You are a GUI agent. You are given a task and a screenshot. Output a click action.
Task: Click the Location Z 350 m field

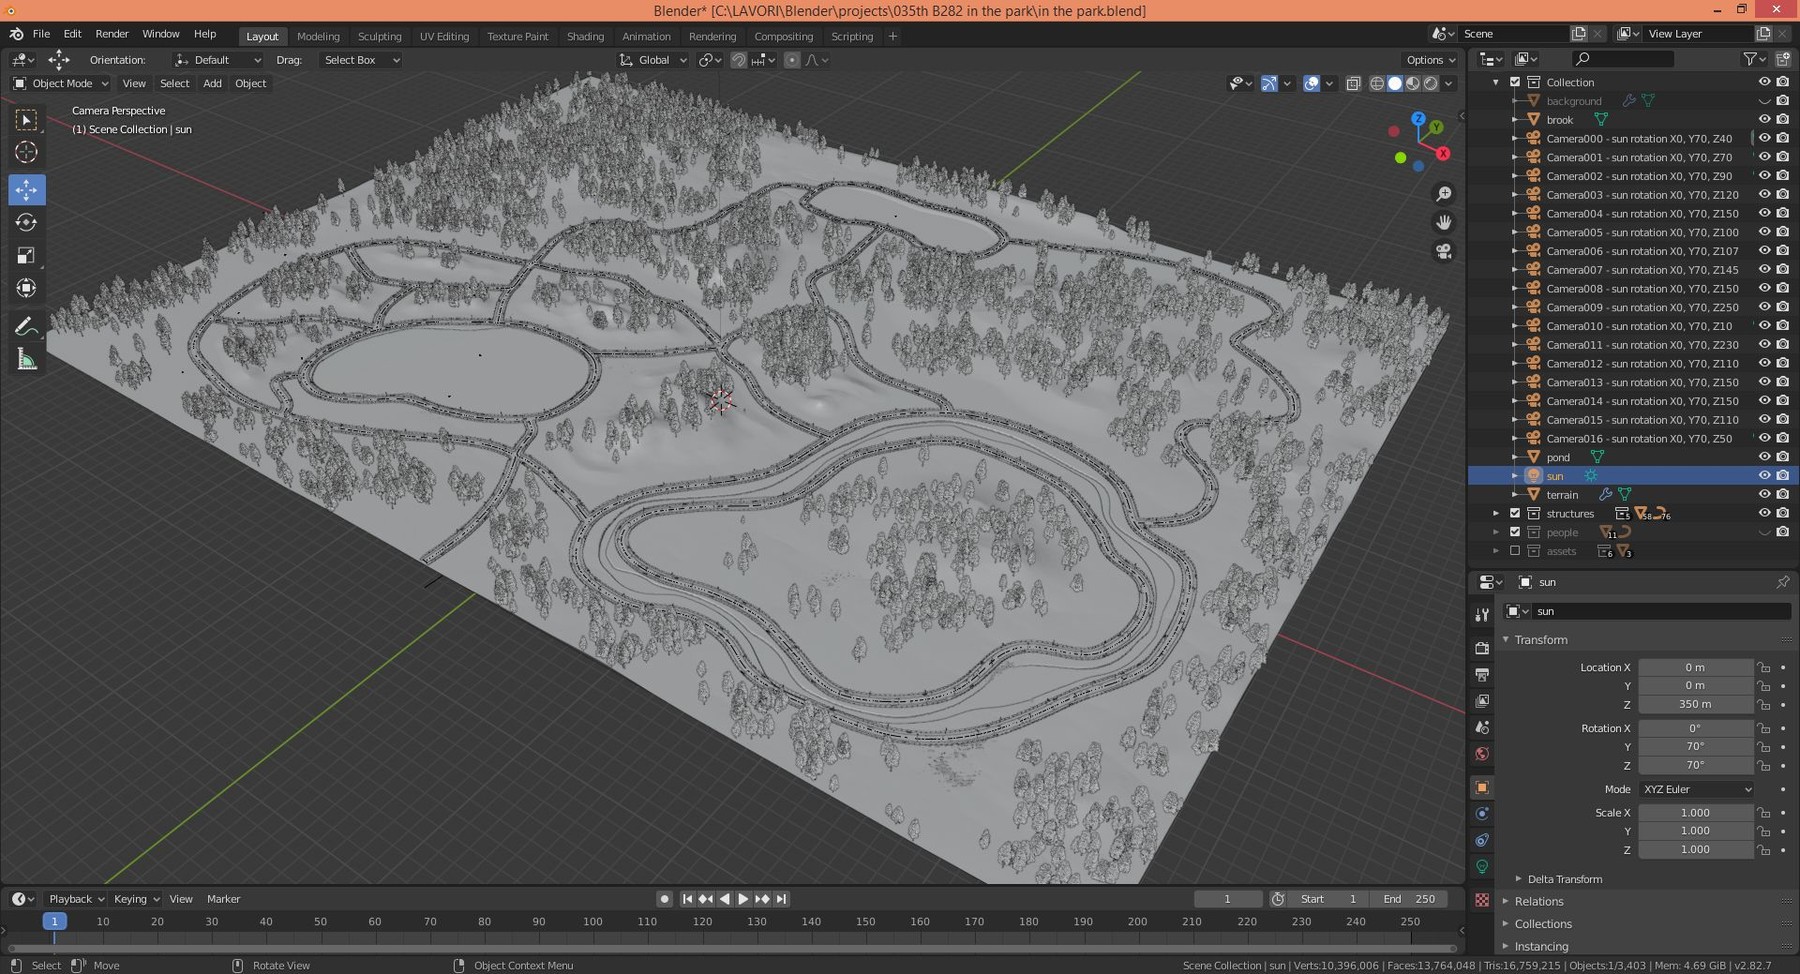[1695, 704]
